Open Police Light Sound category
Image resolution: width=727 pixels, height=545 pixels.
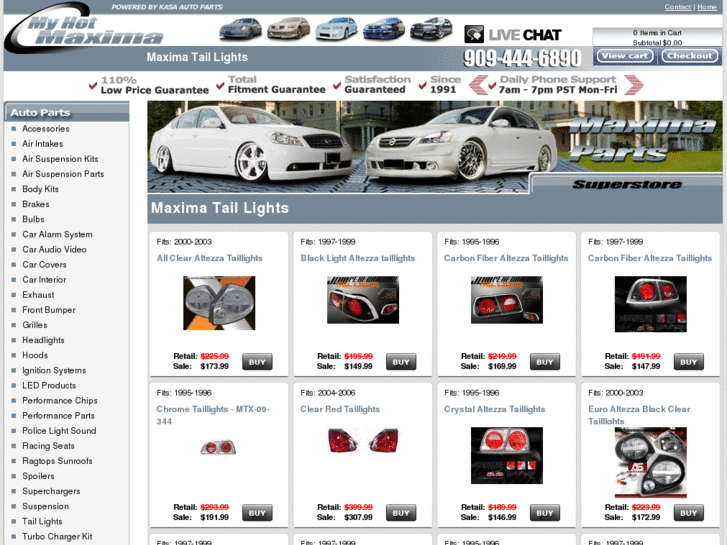[59, 431]
